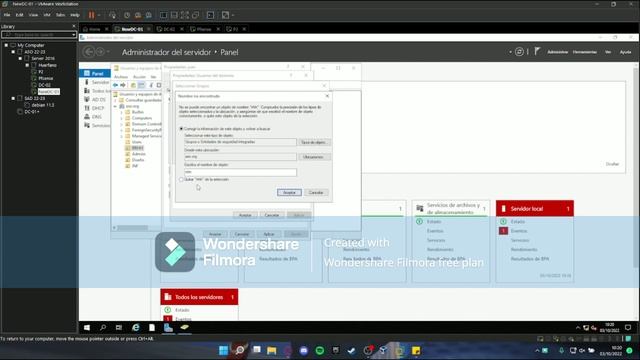Viewport: 640px width, 360px height.
Task: Expand Domain Controllers node in AD tree
Action: [121, 124]
